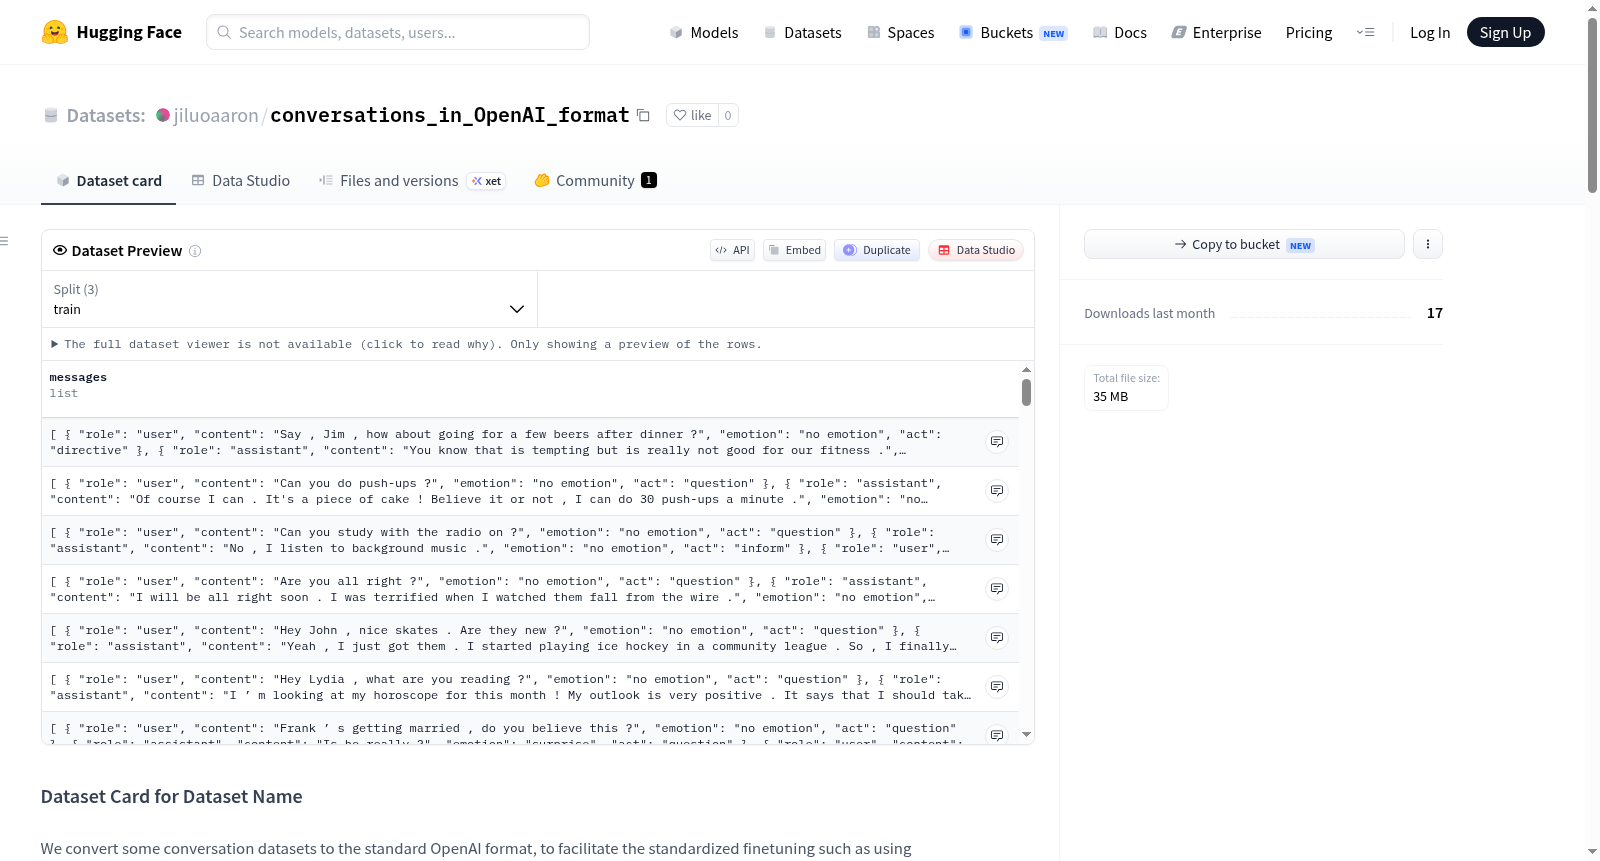Open row comment icon for 'Are you all right' row
1600x861 pixels.
coord(997,589)
